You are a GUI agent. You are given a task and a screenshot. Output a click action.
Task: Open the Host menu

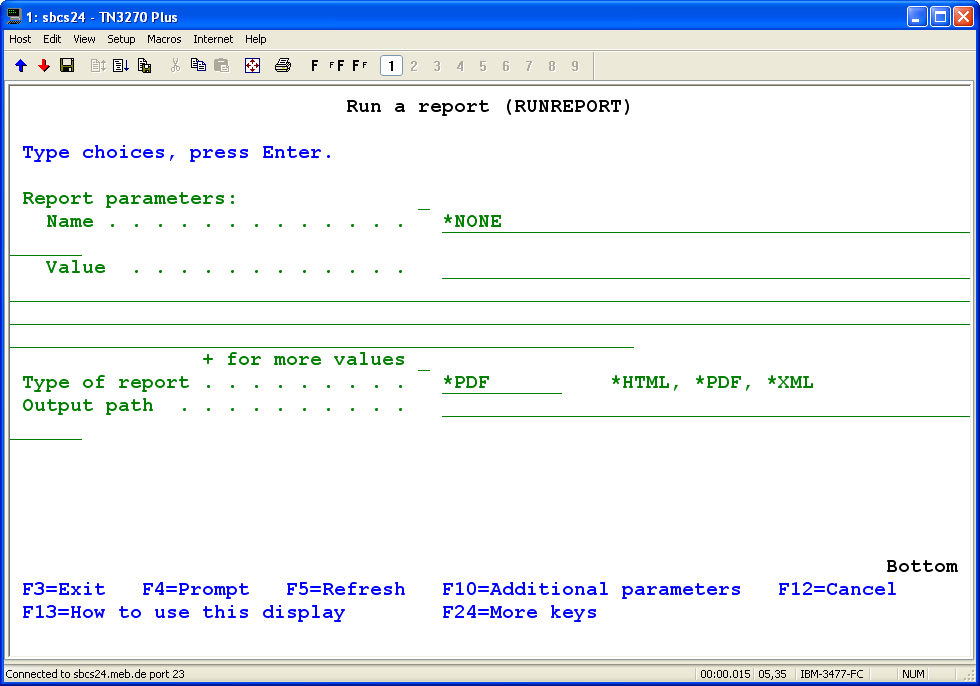20,39
